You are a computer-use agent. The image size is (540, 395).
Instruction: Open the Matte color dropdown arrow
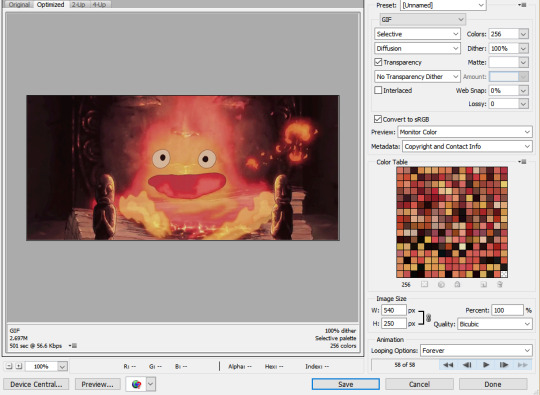point(523,62)
